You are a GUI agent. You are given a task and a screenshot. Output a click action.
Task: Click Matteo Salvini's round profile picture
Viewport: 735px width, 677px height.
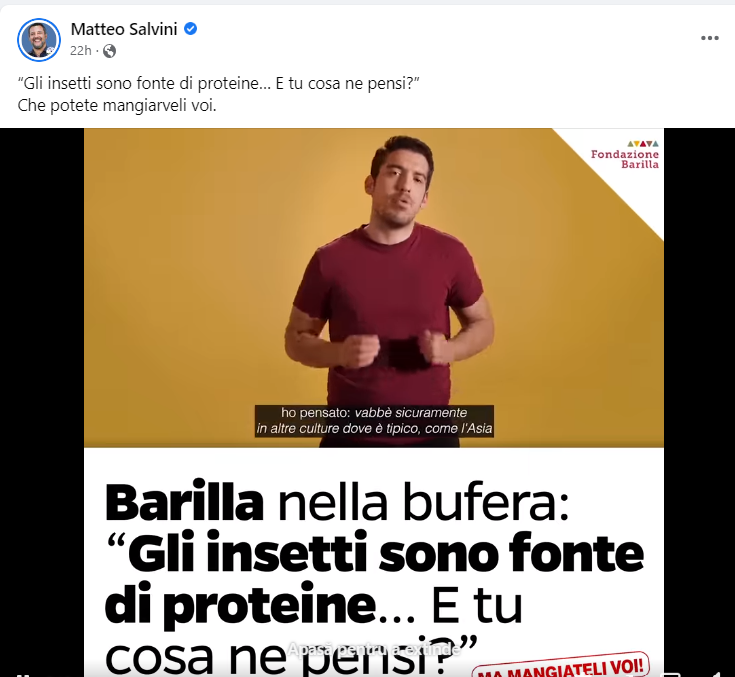point(39,40)
